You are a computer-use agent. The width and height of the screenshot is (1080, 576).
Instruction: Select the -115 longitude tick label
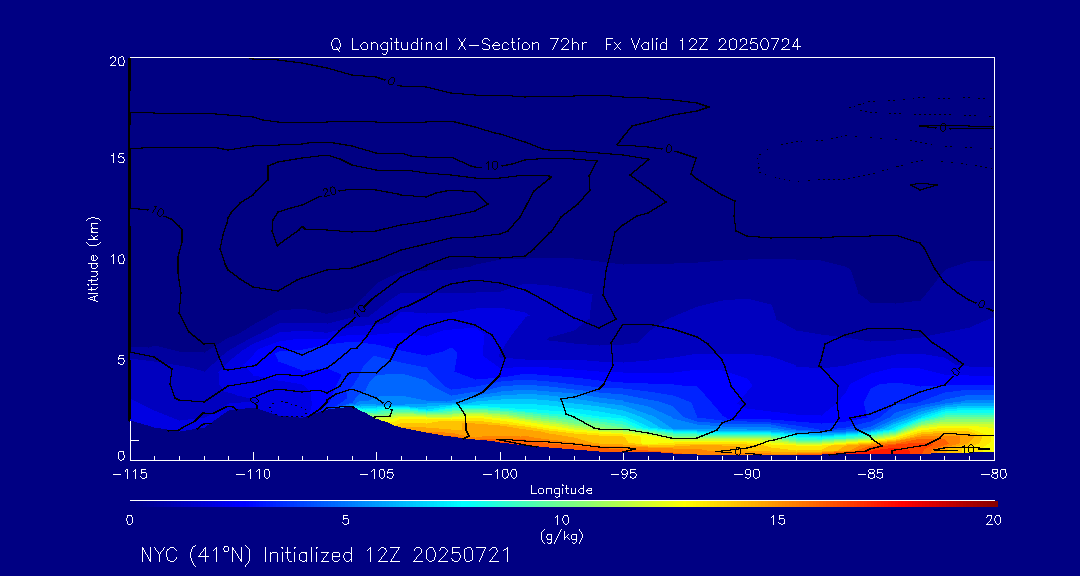click(129, 473)
